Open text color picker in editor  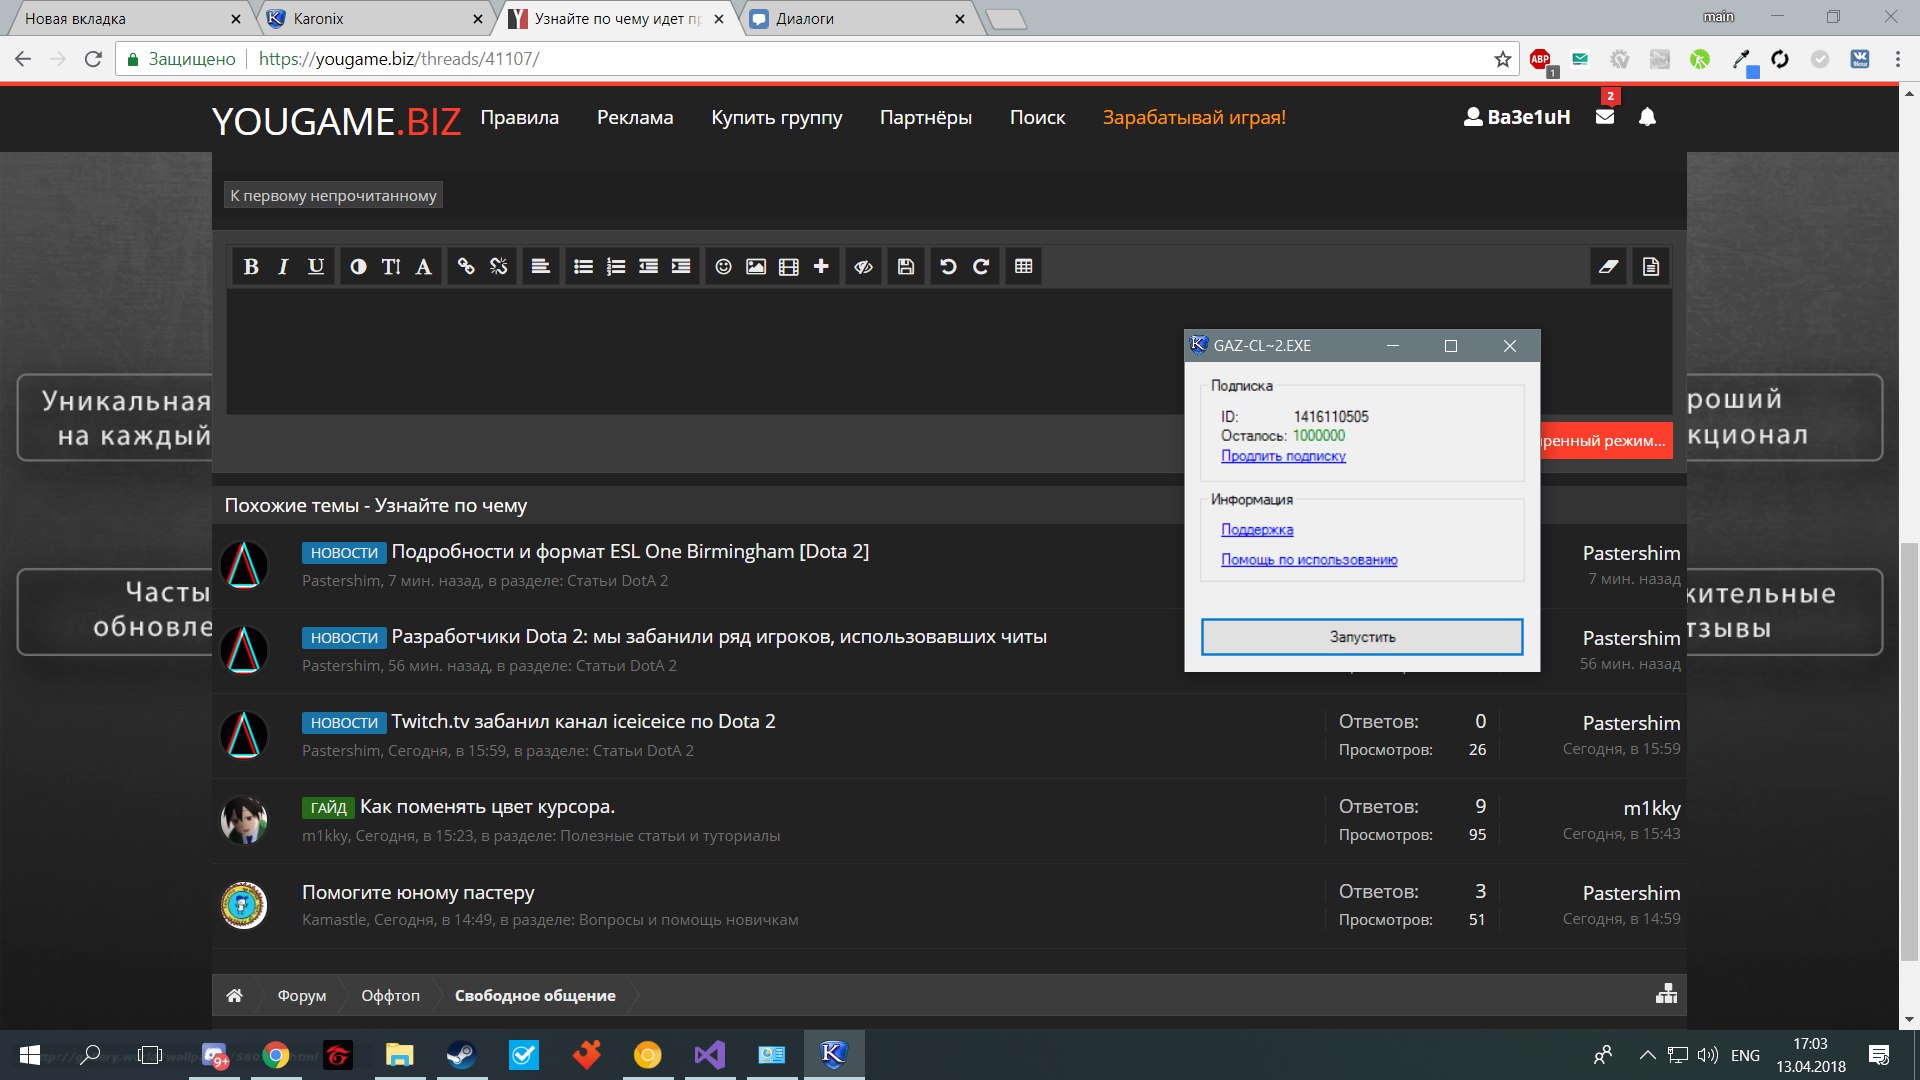click(358, 266)
